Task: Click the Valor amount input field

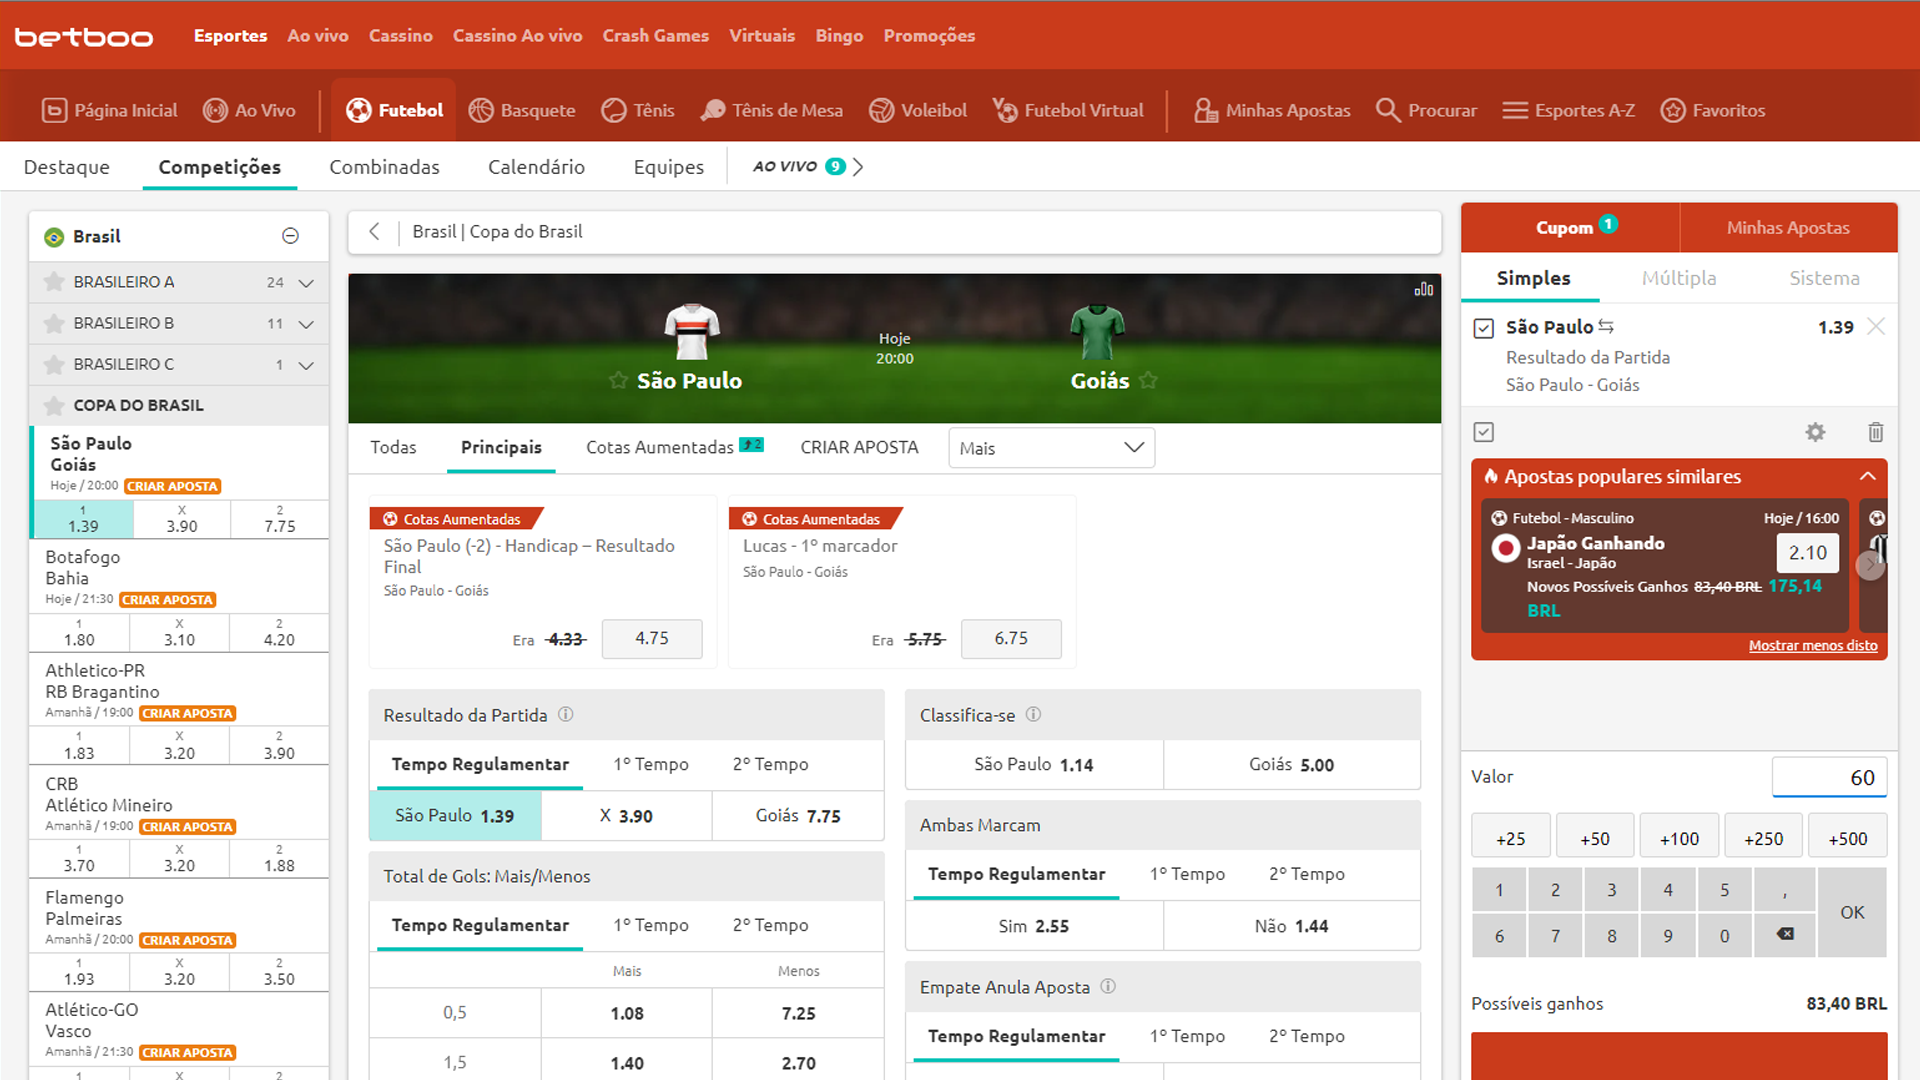Action: point(1829,777)
